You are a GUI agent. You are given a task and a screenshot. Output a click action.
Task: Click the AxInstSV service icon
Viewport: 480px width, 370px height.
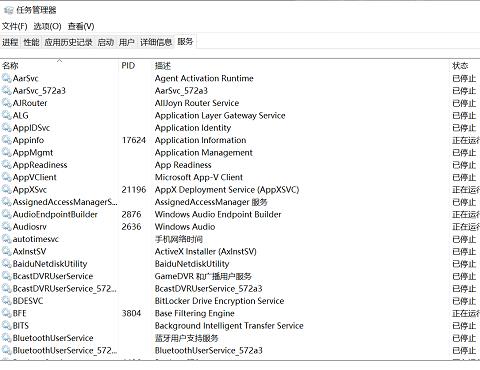6,251
